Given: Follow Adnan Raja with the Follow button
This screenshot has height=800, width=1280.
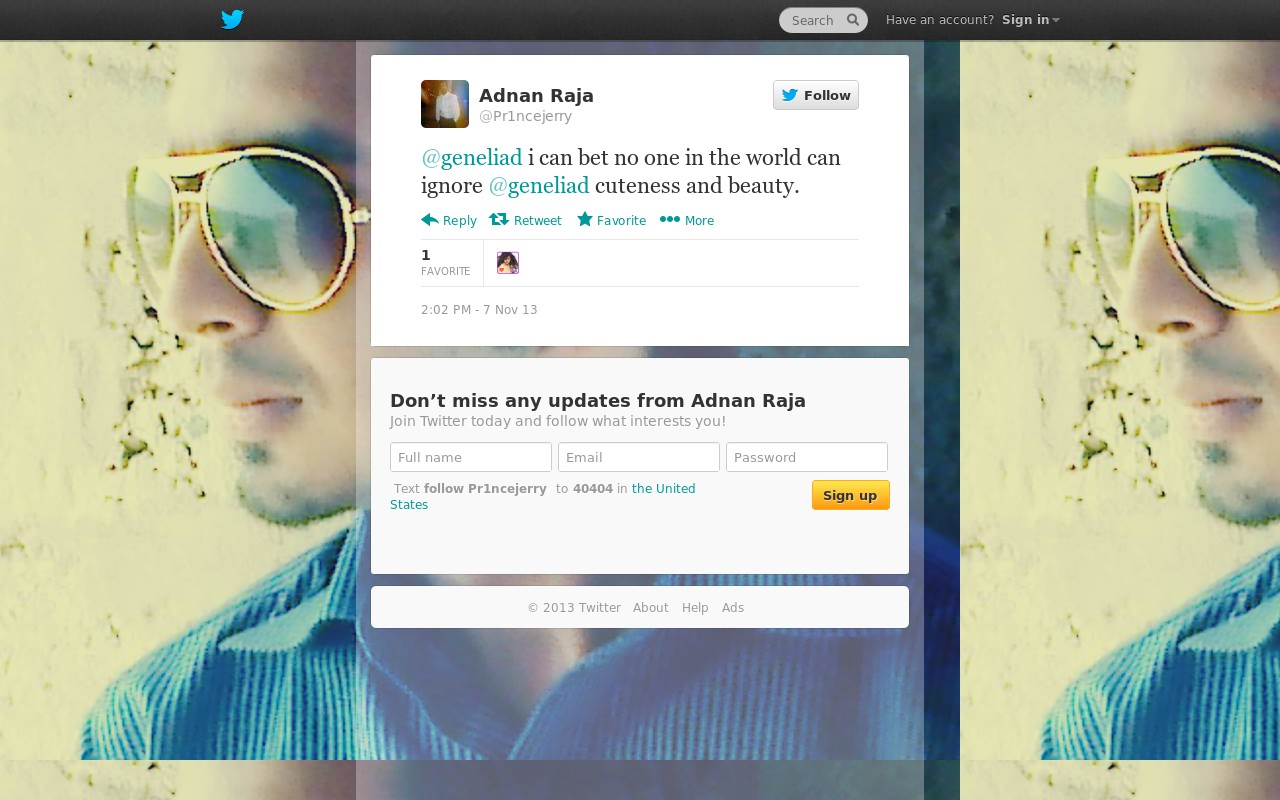Looking at the screenshot, I should (x=816, y=95).
